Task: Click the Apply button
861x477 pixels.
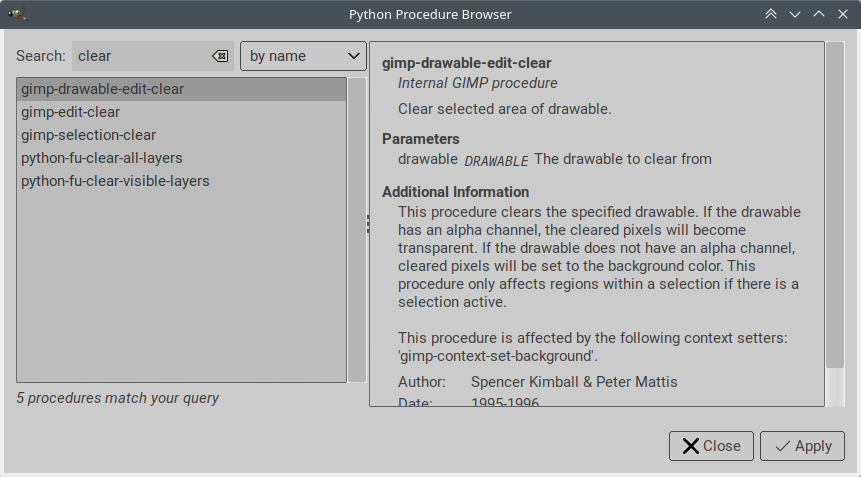Action: click(802, 446)
